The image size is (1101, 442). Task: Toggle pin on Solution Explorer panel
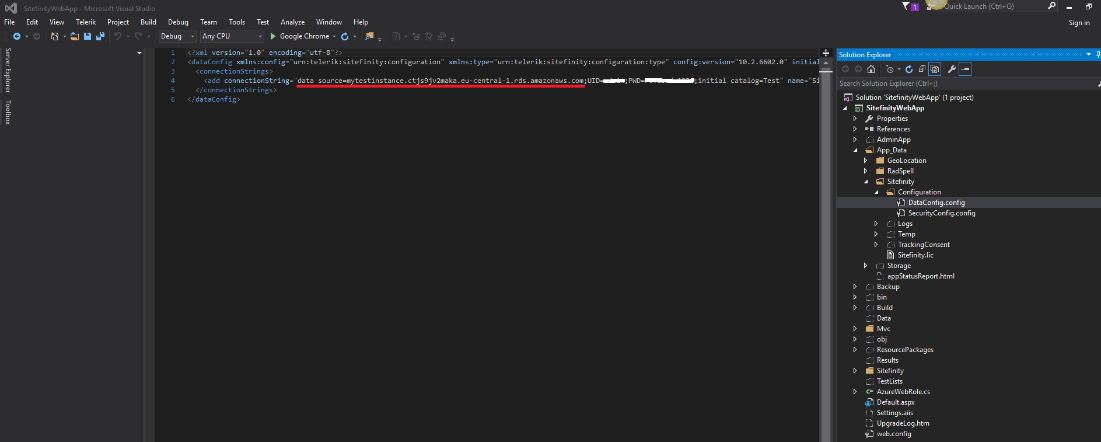point(1096,54)
